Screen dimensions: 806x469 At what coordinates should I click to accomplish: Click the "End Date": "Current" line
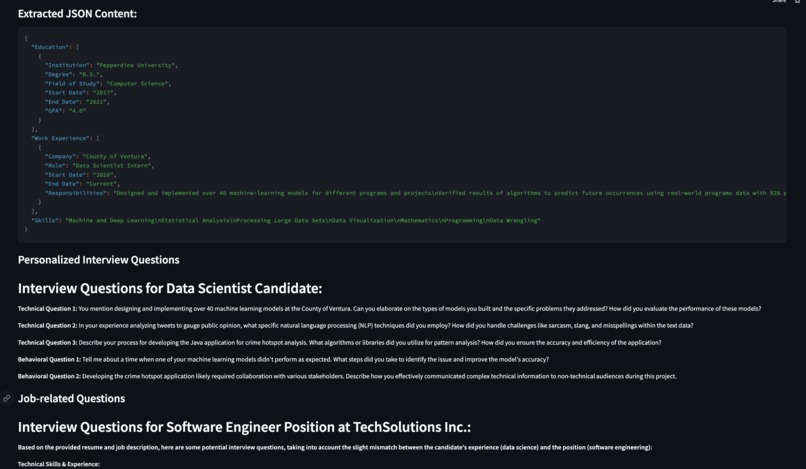click(82, 184)
